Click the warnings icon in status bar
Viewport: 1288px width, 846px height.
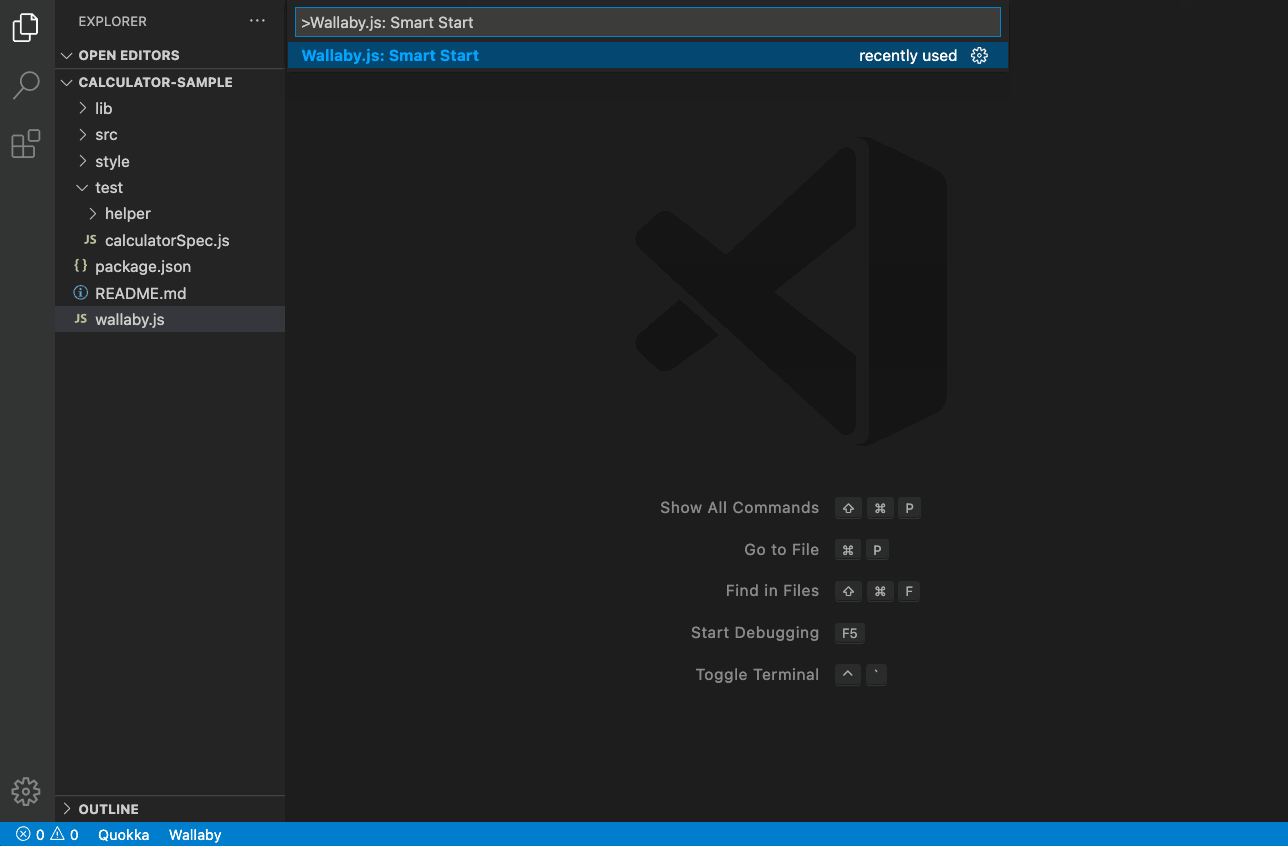57,834
